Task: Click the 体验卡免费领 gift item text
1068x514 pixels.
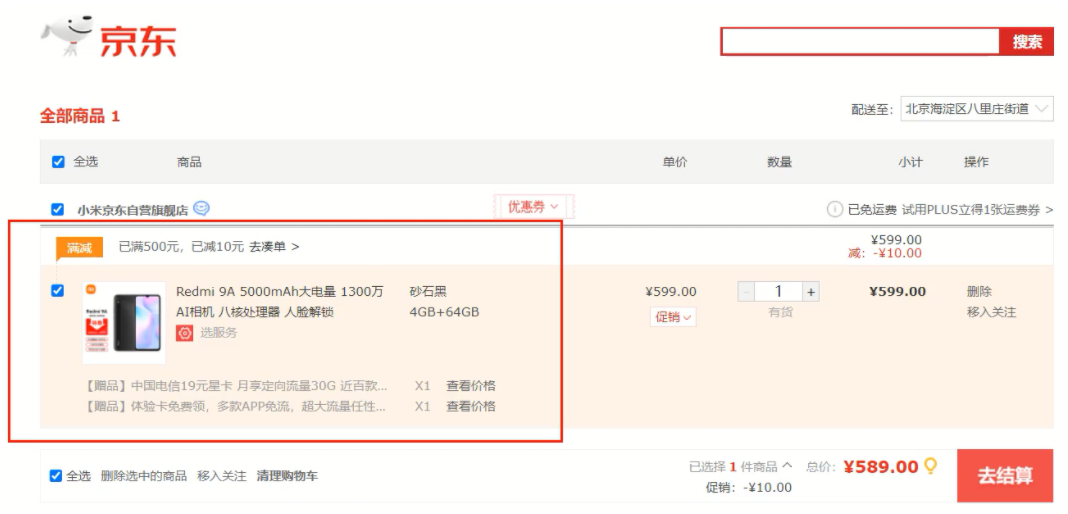Action: (236, 406)
